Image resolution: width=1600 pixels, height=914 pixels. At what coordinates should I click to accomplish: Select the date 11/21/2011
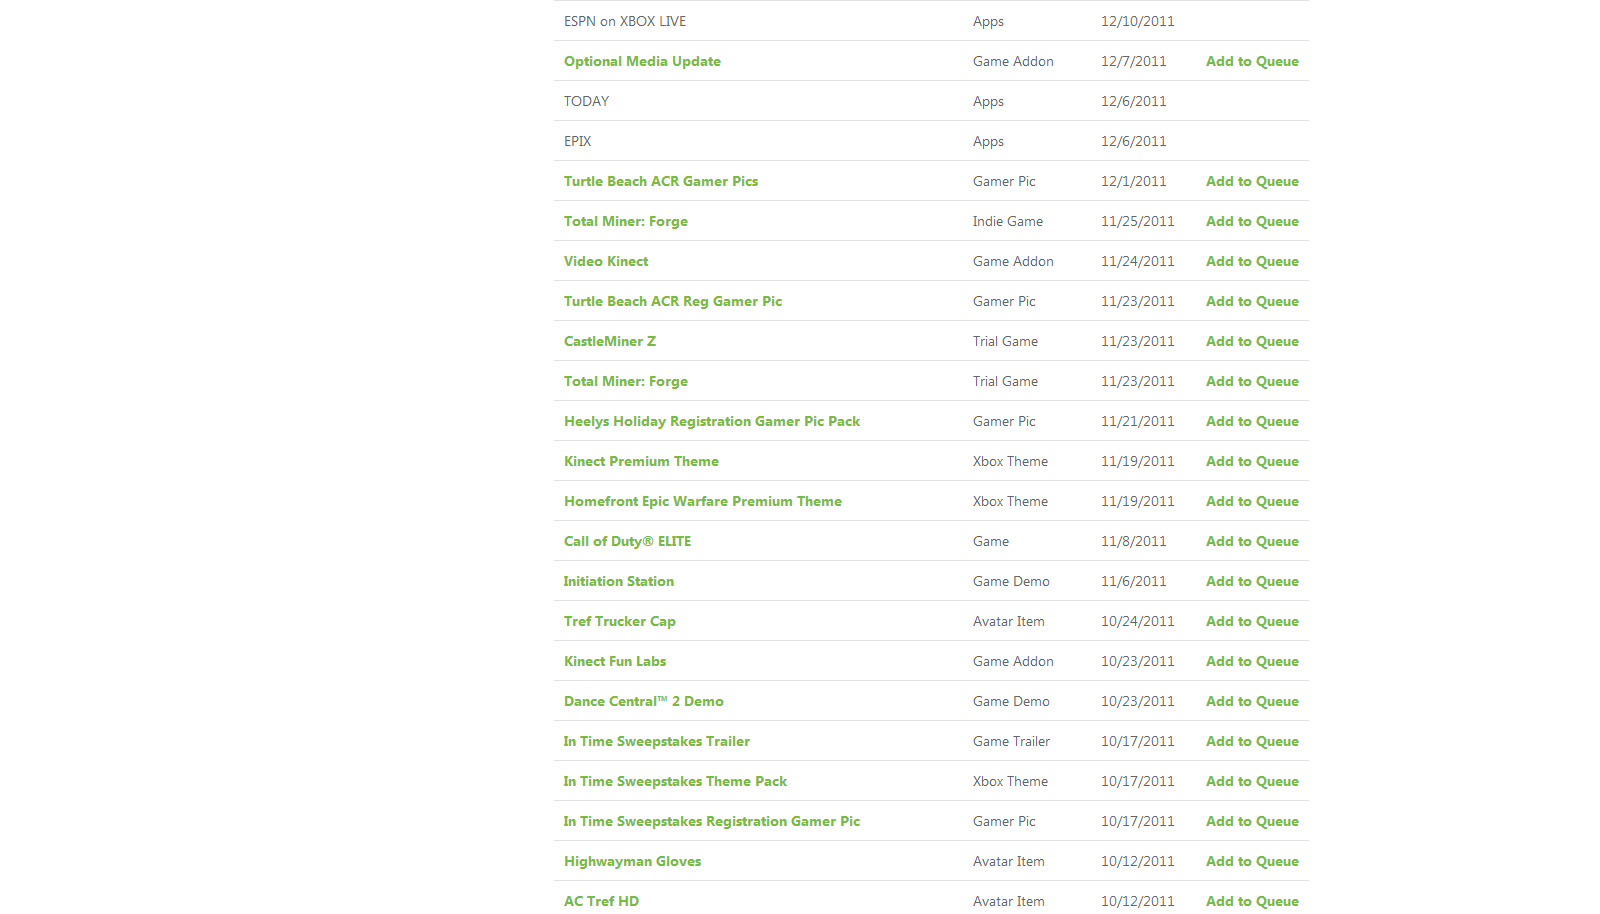(x=1138, y=421)
